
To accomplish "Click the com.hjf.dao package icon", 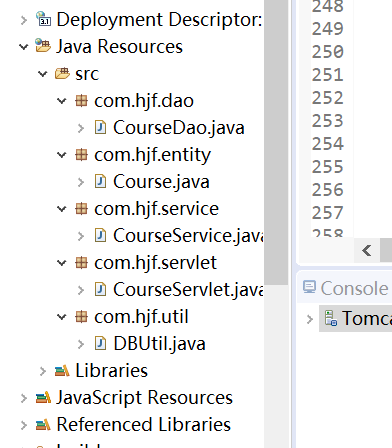I will [81, 100].
